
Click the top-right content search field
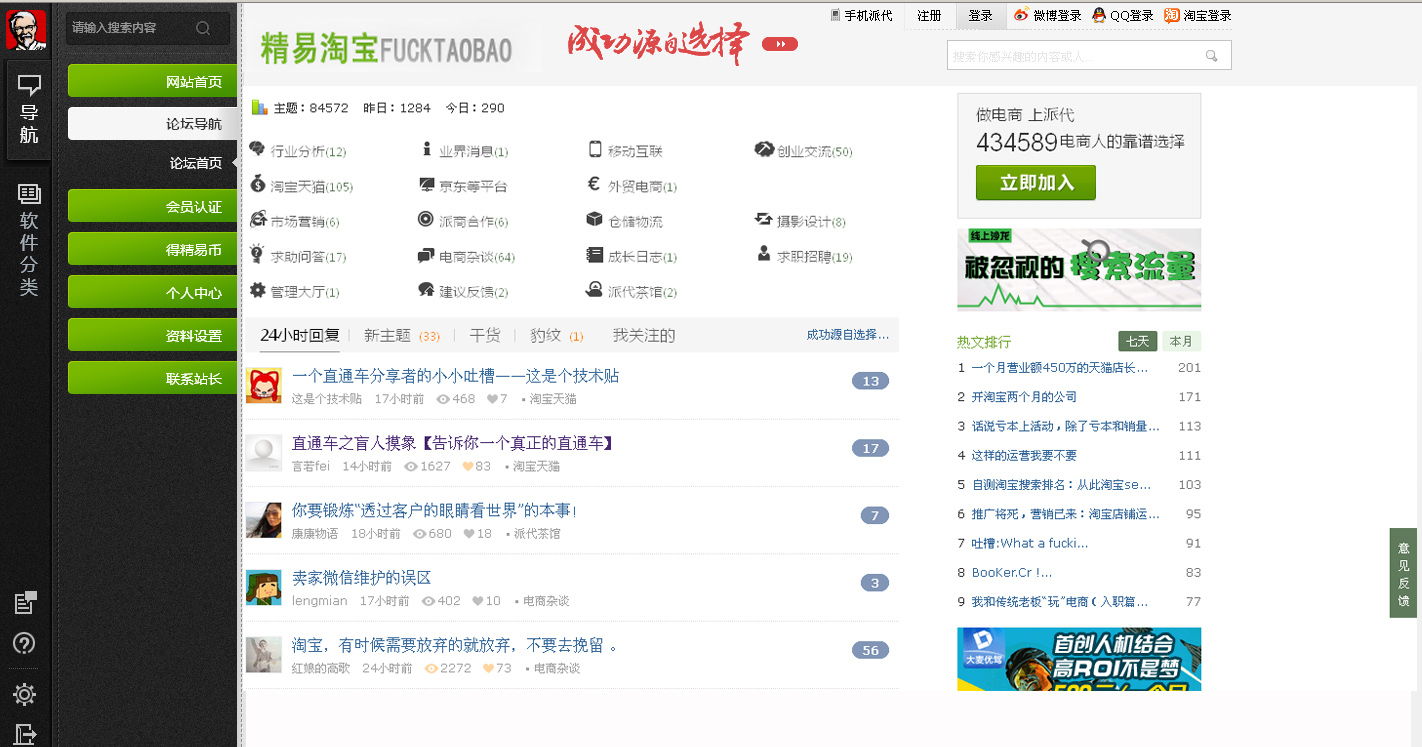(x=1089, y=55)
